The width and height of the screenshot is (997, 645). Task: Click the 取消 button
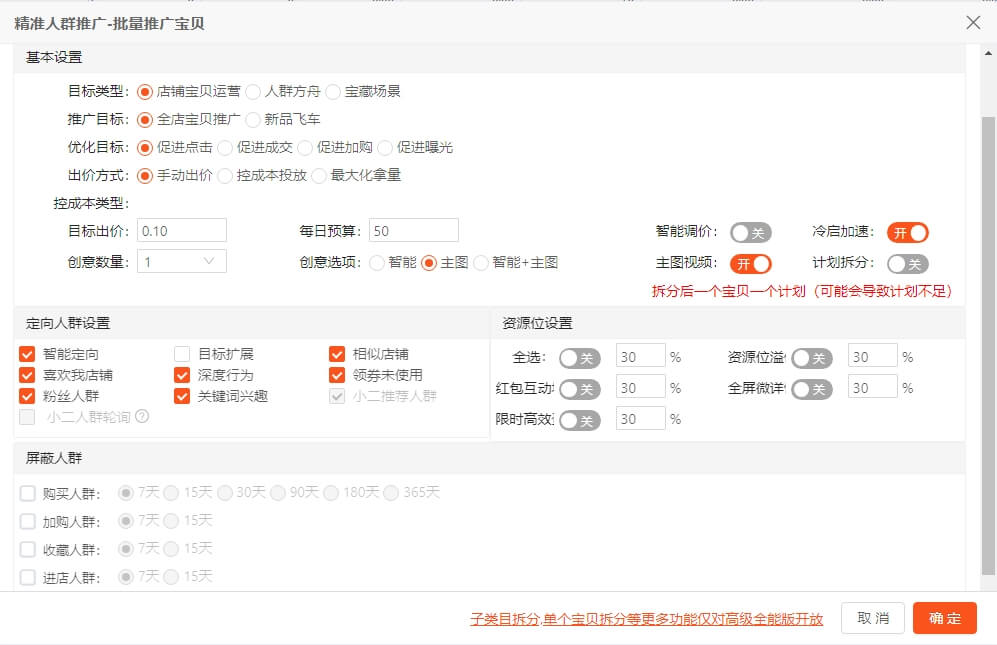[872, 618]
